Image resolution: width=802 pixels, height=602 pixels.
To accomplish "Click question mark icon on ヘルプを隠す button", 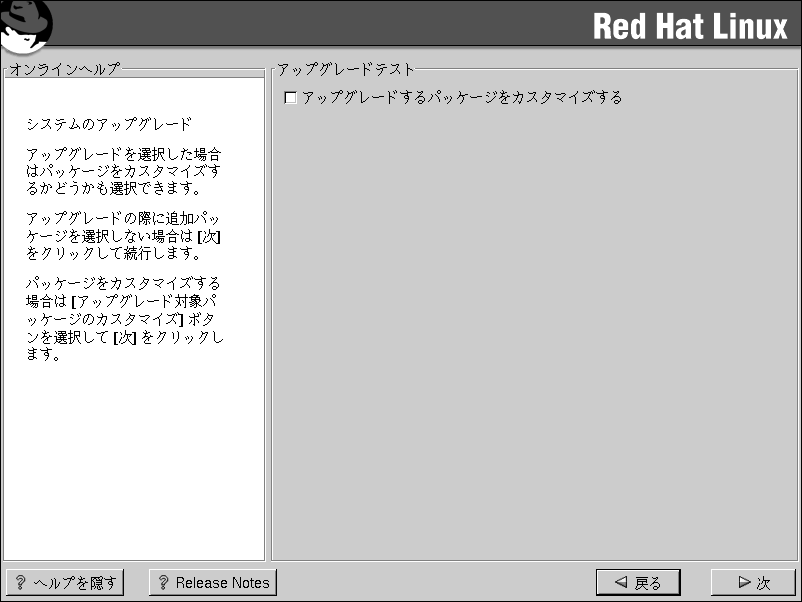I will 20,583.
